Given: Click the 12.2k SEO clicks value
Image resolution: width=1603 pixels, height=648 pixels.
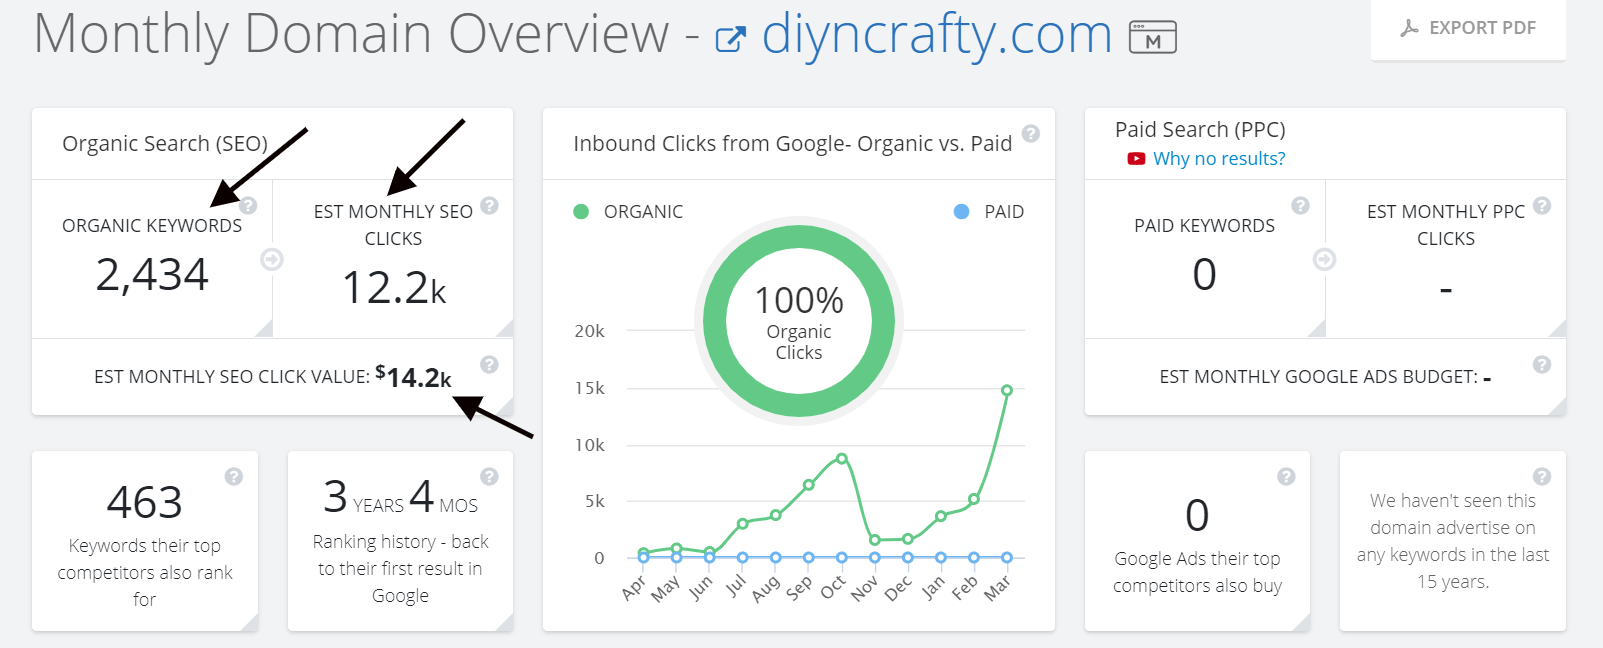Looking at the screenshot, I should tap(394, 288).
